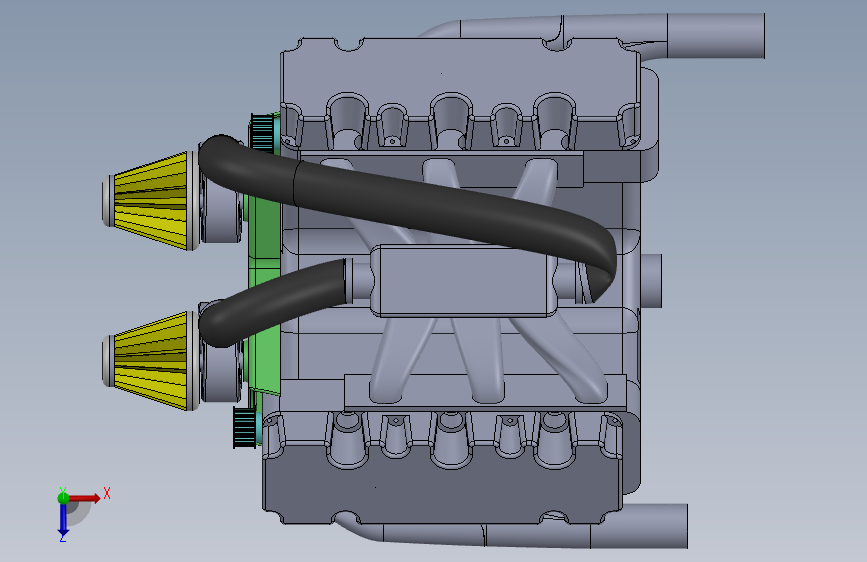This screenshot has width=867, height=562.
Task: Select the teal timing pulley beside the long hose
Action: point(264,132)
